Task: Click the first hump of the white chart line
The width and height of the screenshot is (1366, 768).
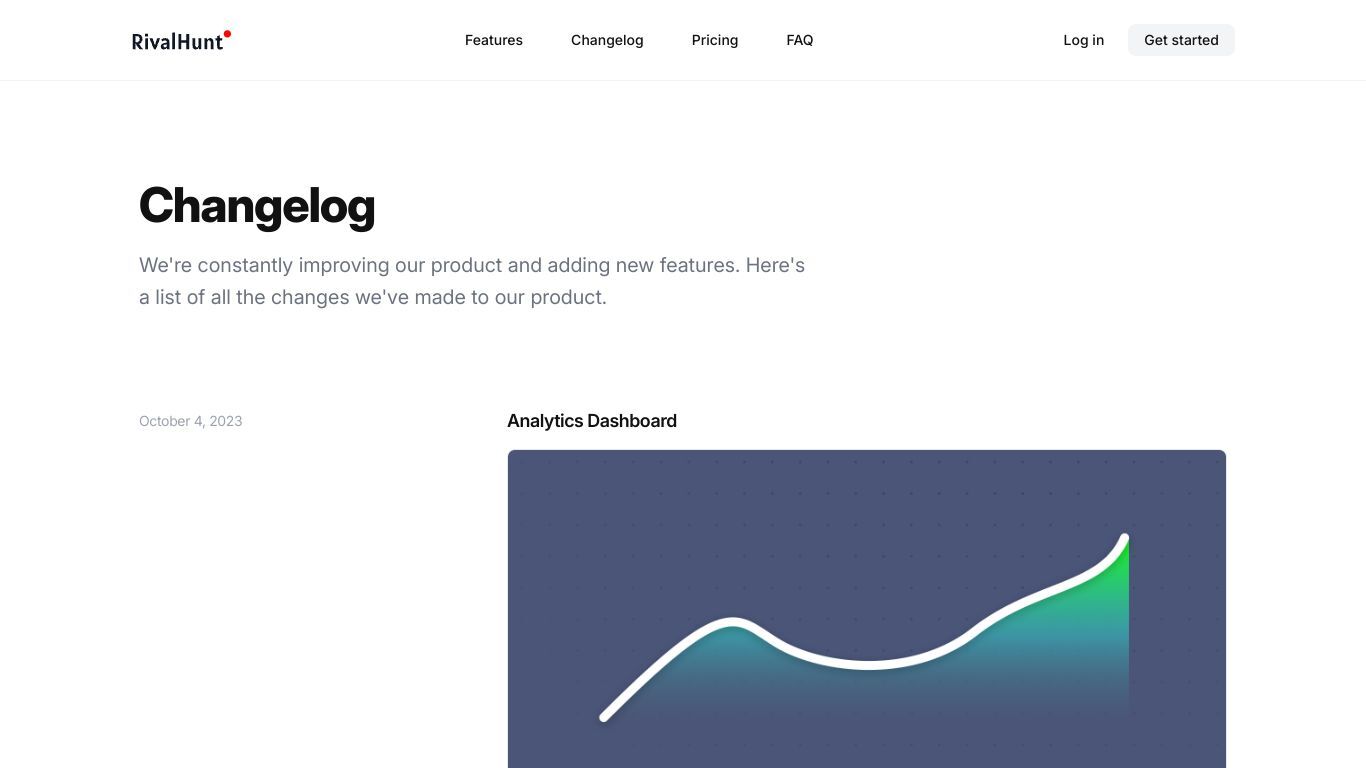Action: 733,623
